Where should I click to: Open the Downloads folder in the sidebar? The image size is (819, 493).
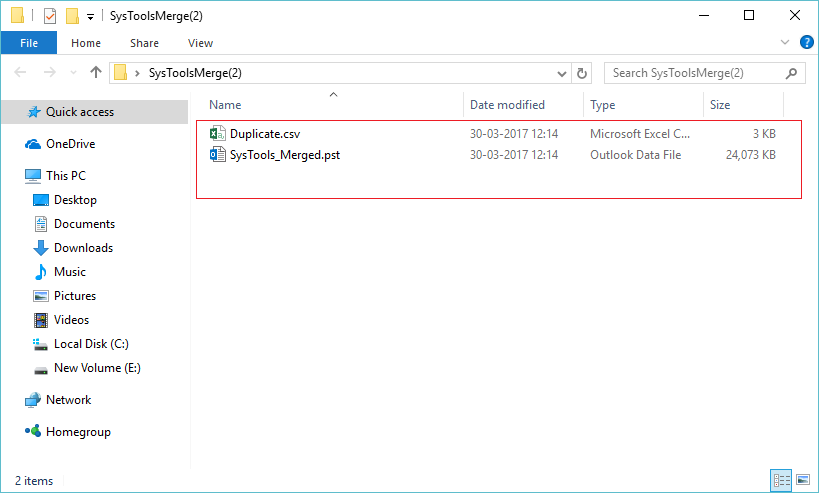[83, 248]
